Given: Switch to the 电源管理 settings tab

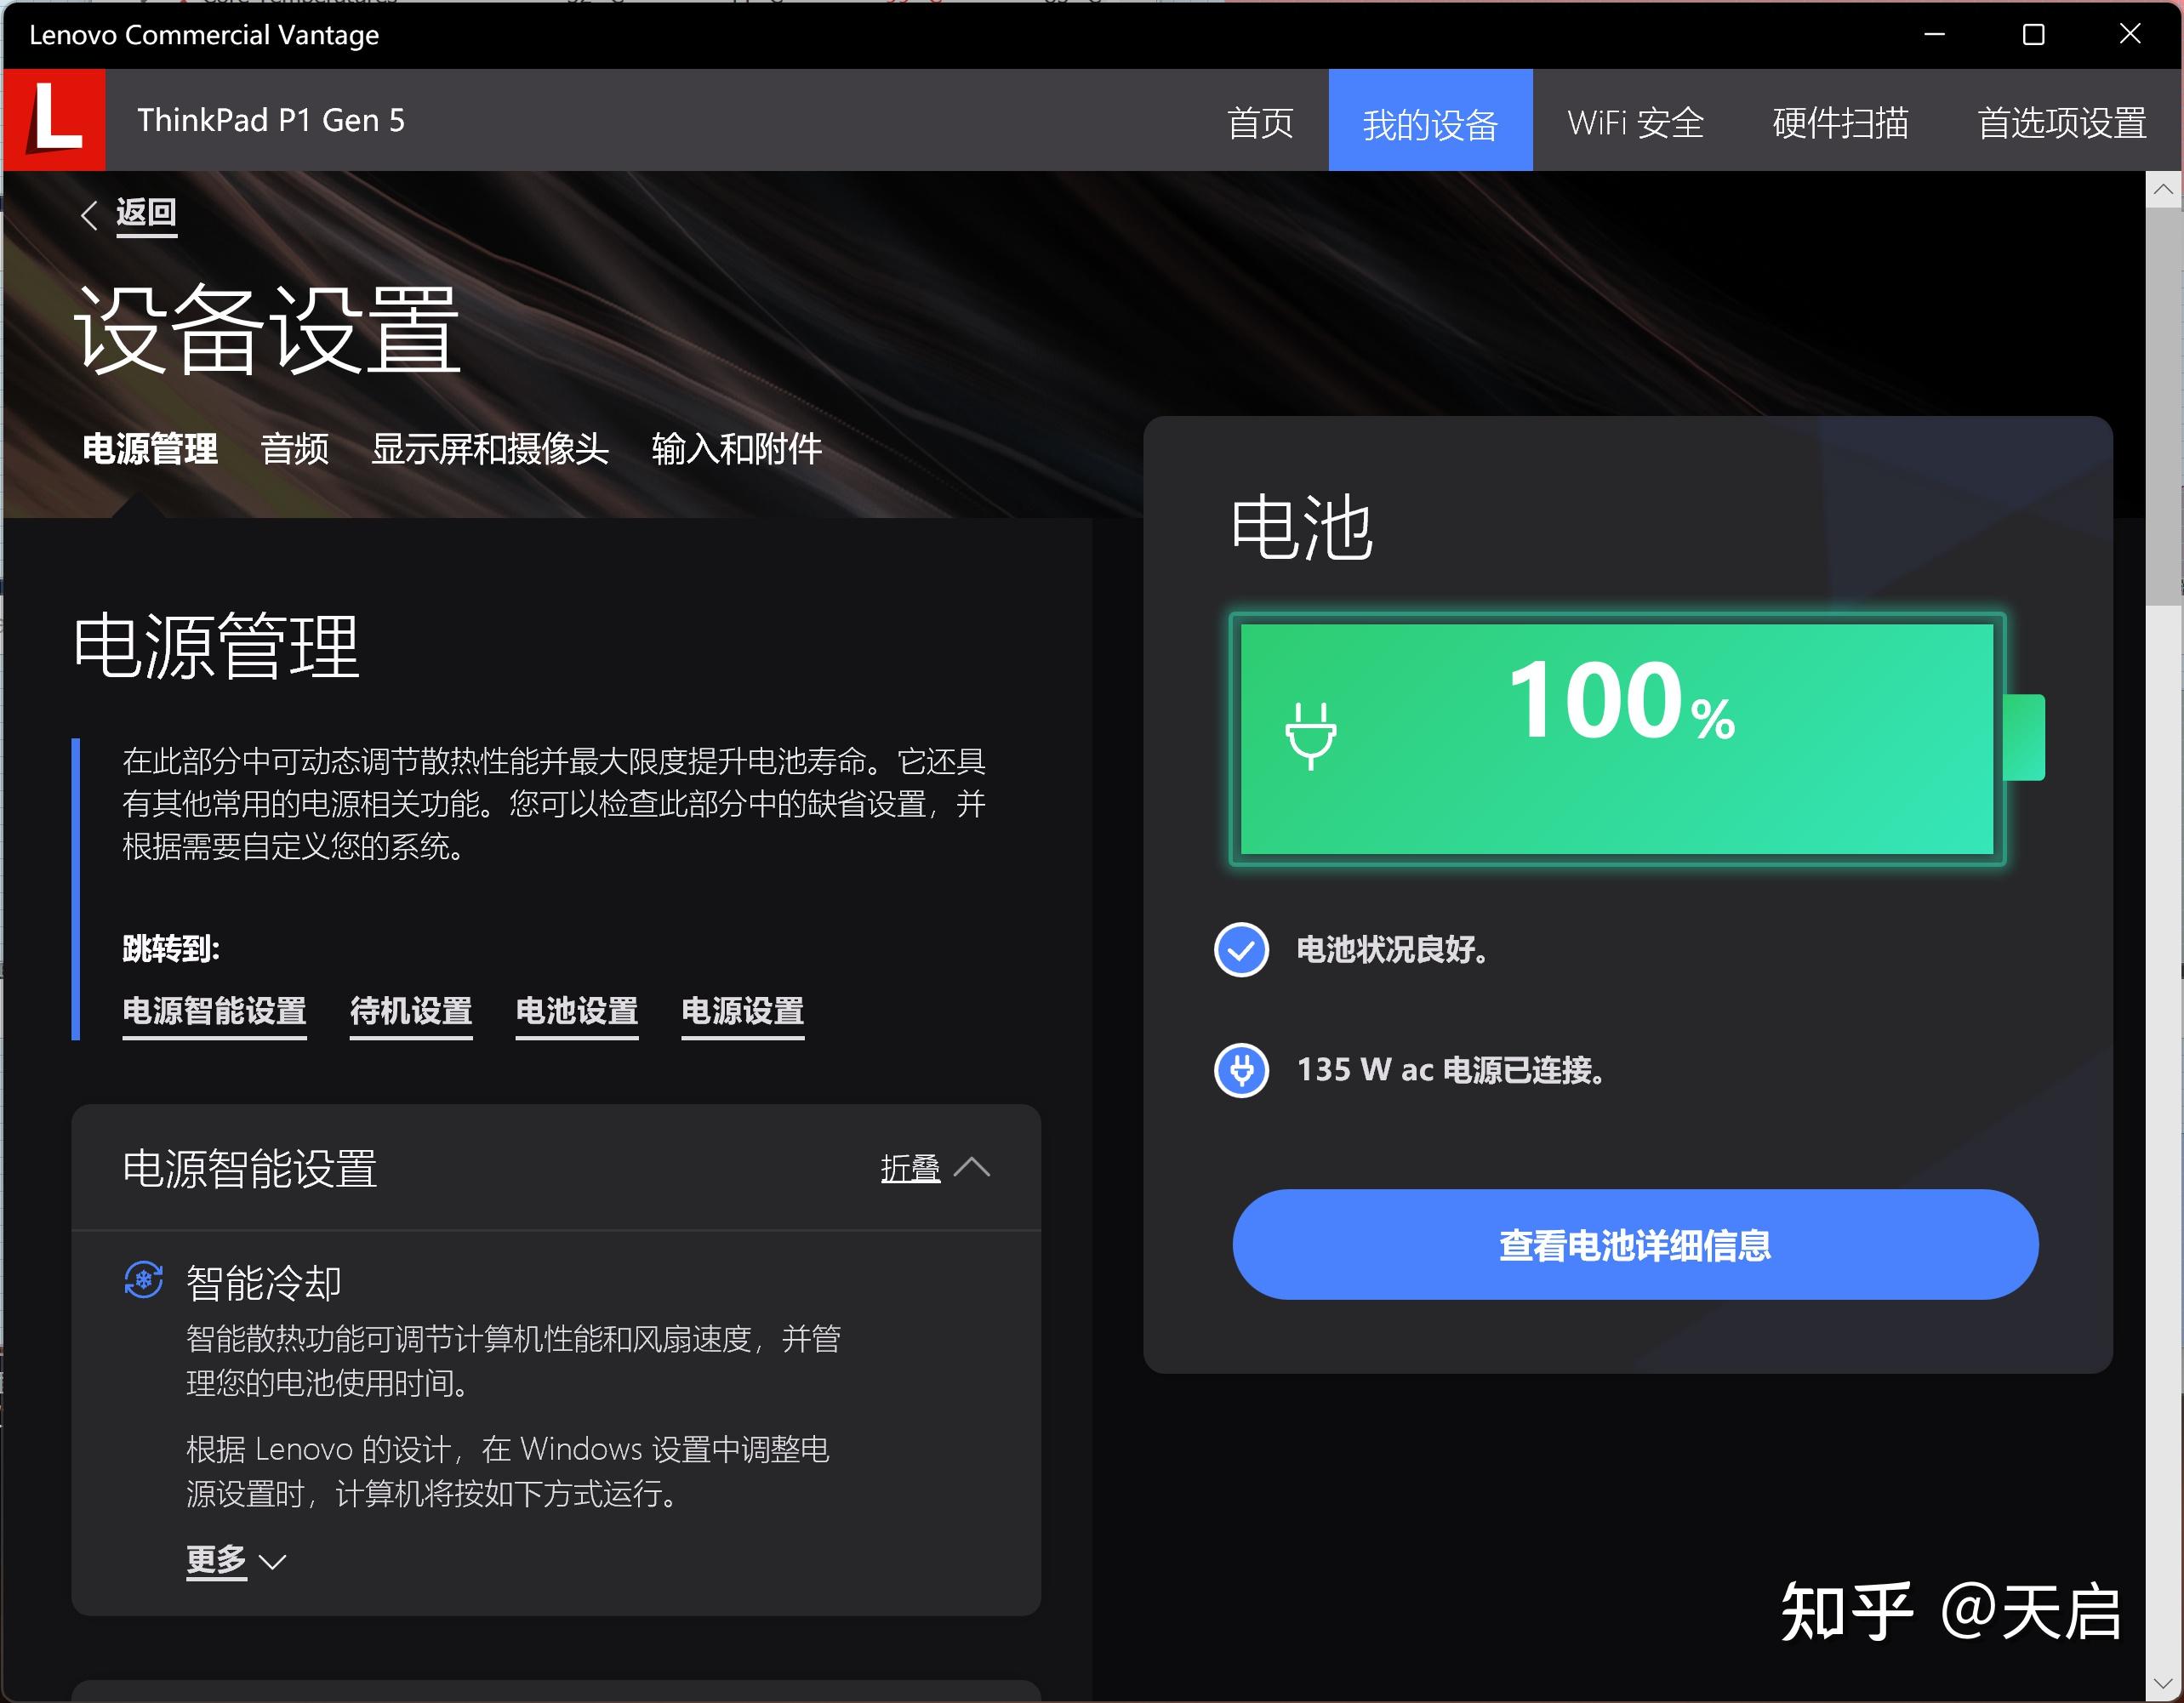Looking at the screenshot, I should (x=150, y=449).
